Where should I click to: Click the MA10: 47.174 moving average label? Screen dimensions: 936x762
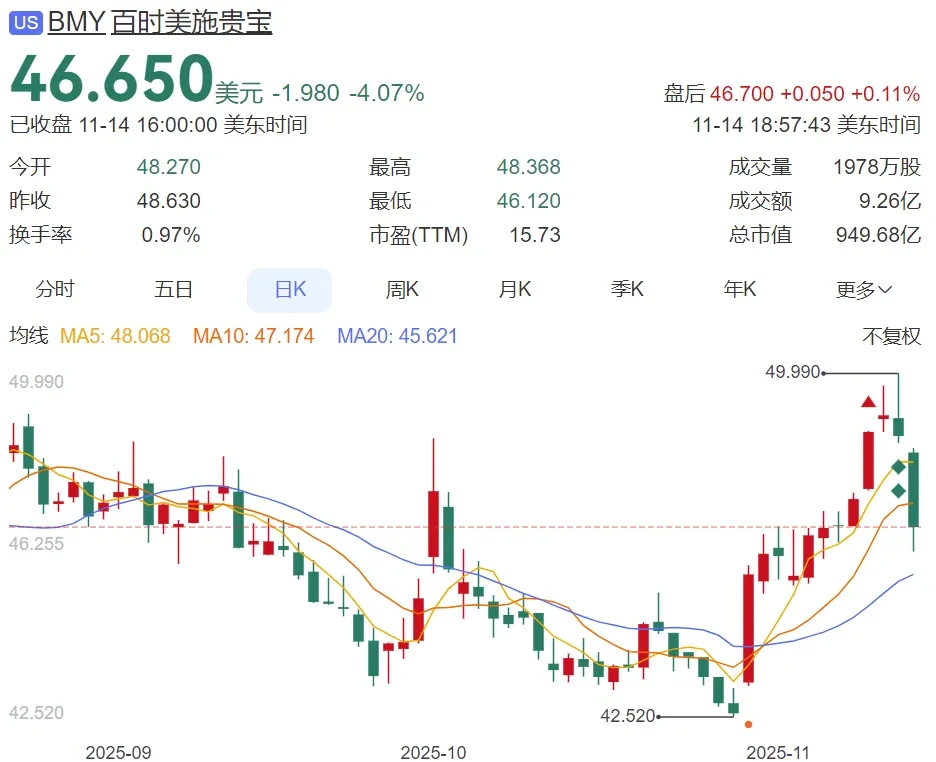click(253, 336)
